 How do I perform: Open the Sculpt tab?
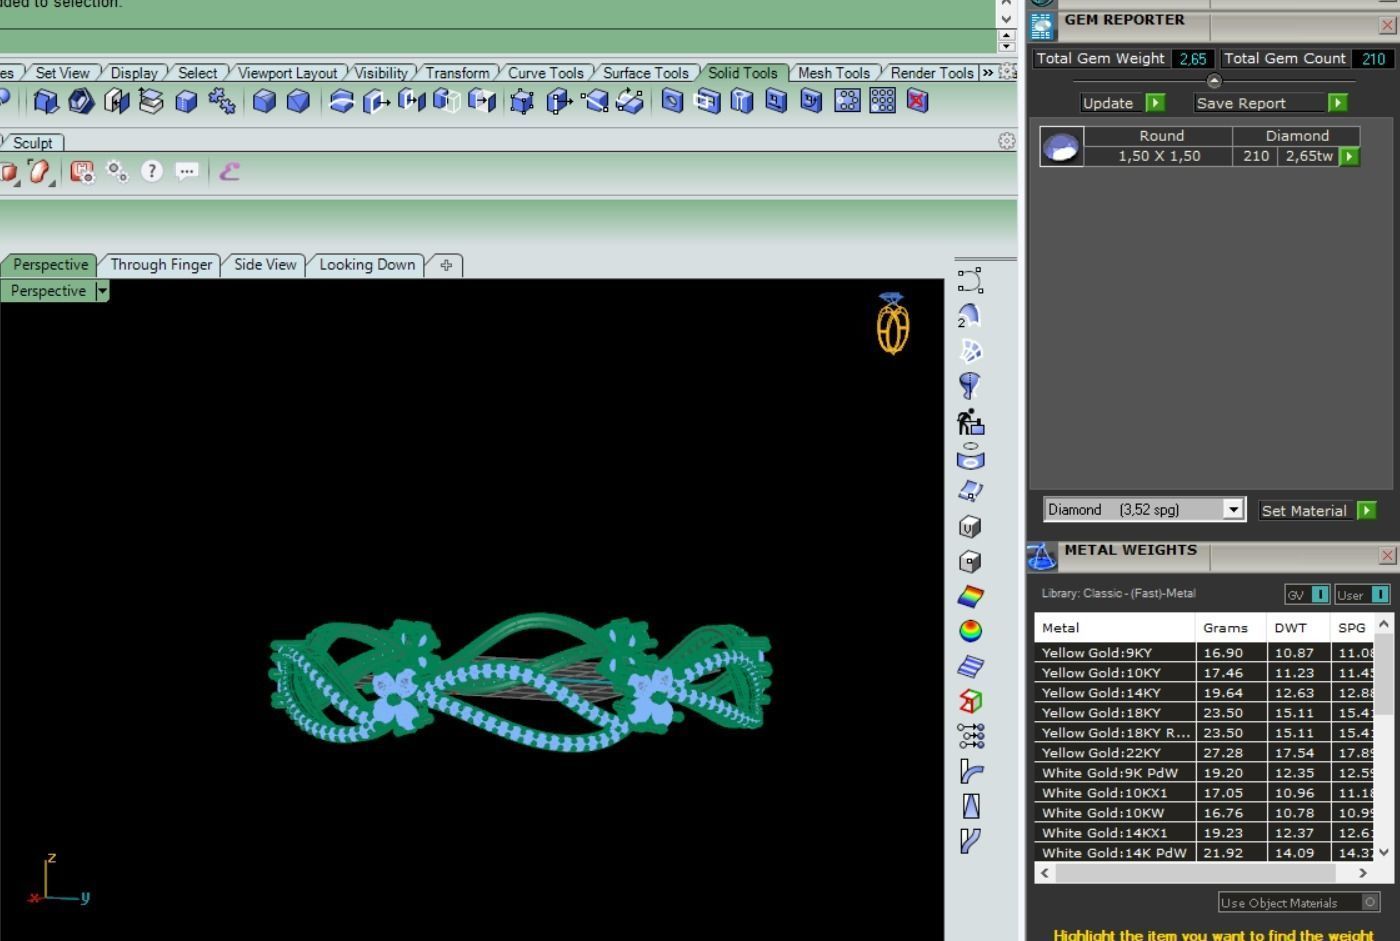[32, 143]
